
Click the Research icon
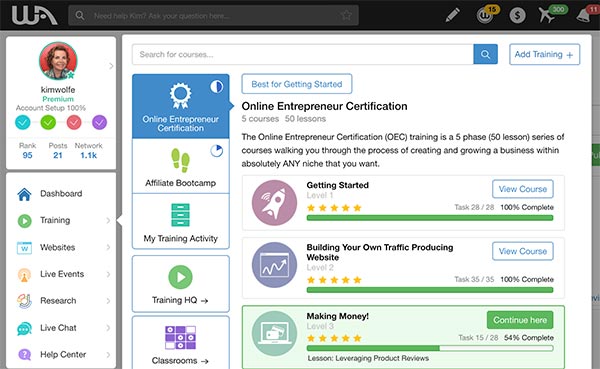[24, 301]
